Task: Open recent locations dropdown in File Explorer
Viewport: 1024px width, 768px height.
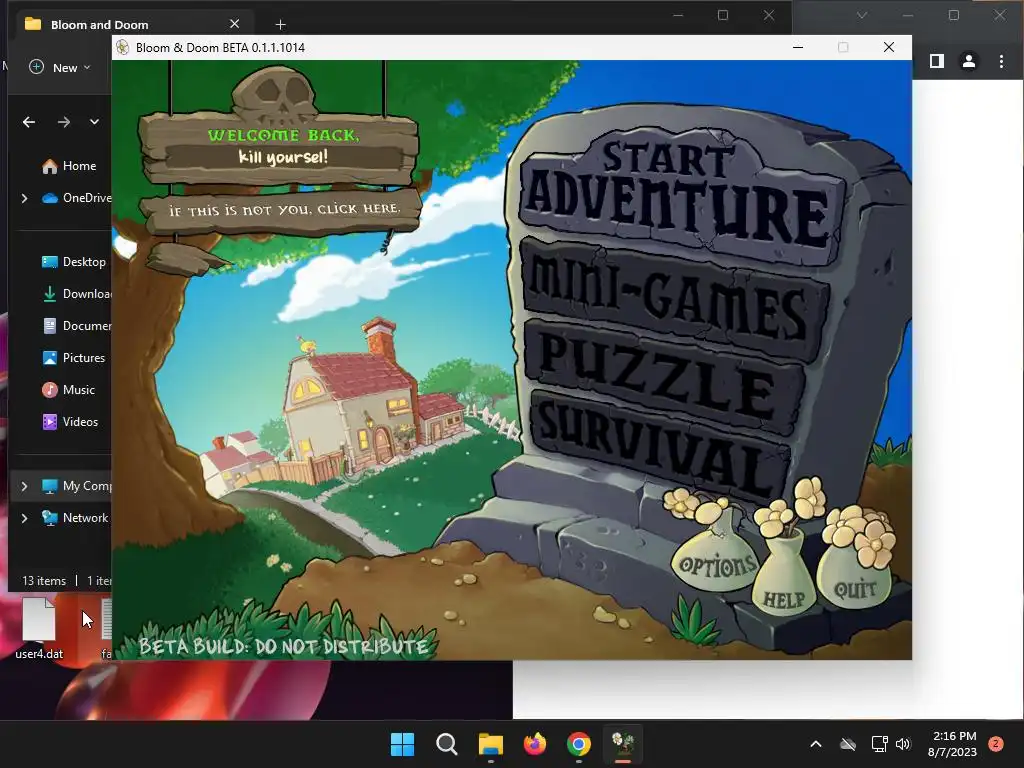Action: coord(95,122)
